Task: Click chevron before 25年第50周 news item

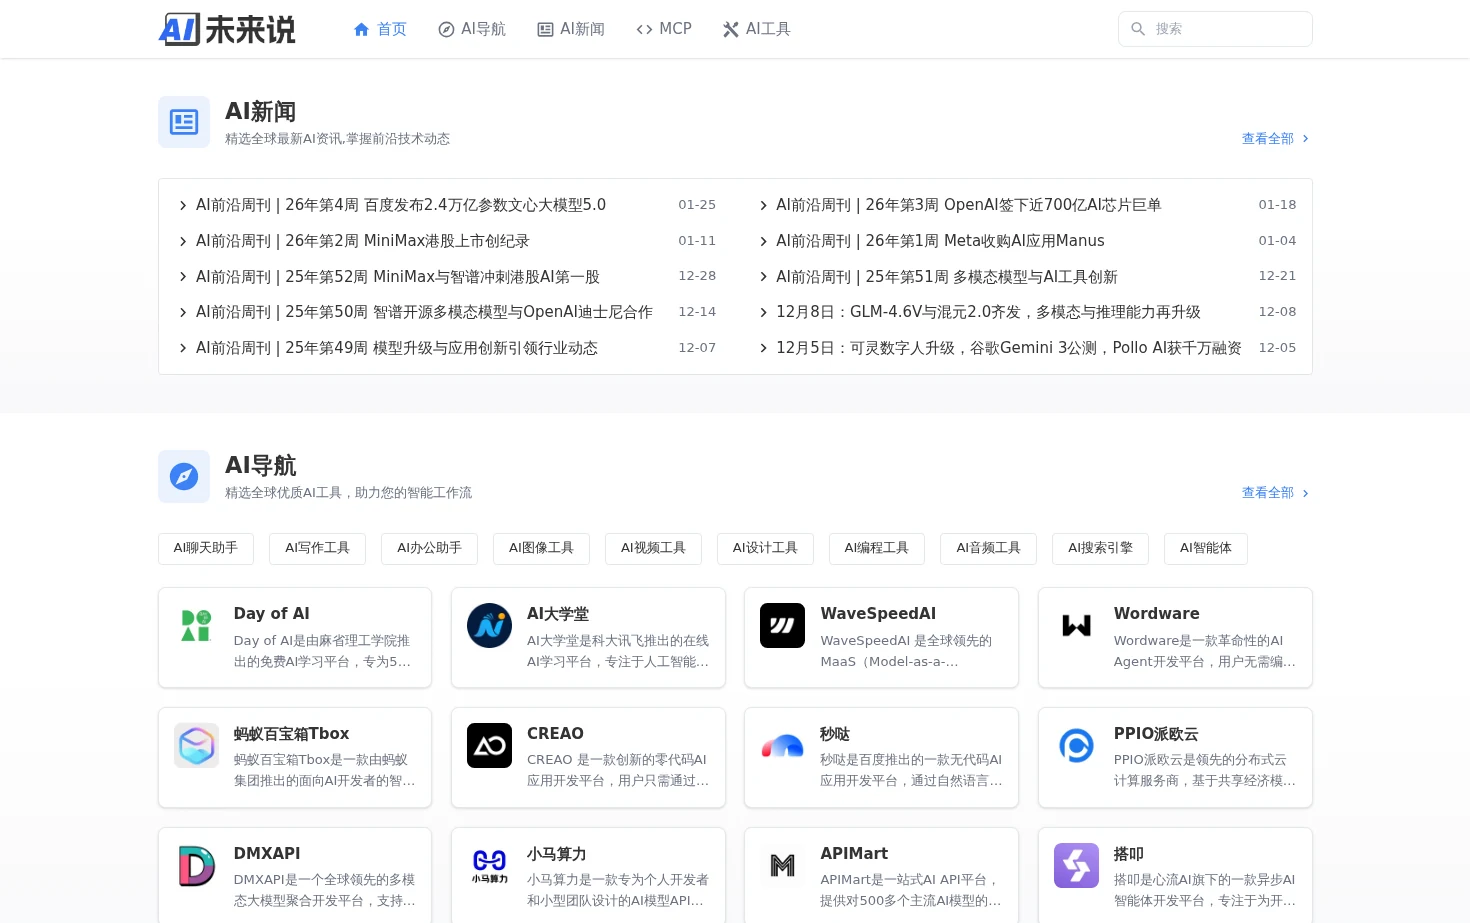Action: tap(183, 313)
